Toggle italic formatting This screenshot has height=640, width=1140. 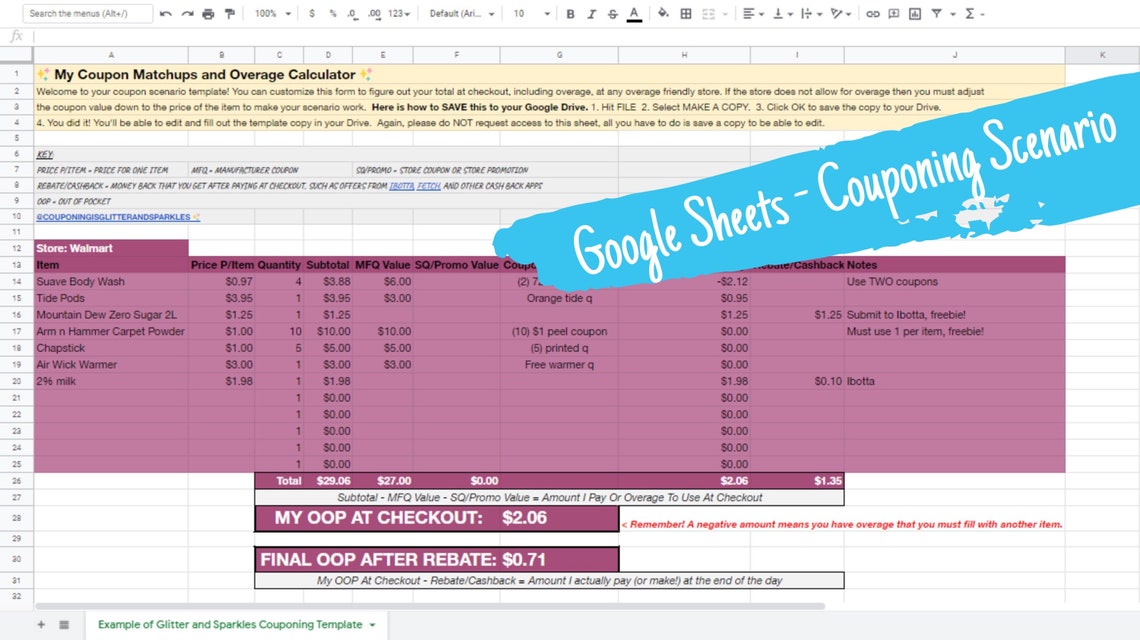pyautogui.click(x=590, y=13)
